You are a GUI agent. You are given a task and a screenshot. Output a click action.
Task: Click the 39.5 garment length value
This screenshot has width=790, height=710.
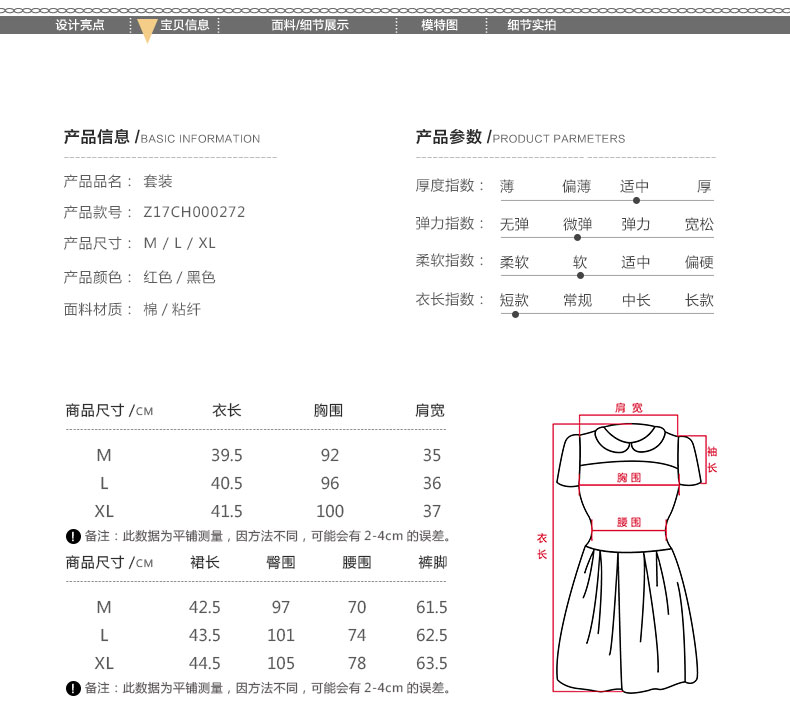[227, 455]
